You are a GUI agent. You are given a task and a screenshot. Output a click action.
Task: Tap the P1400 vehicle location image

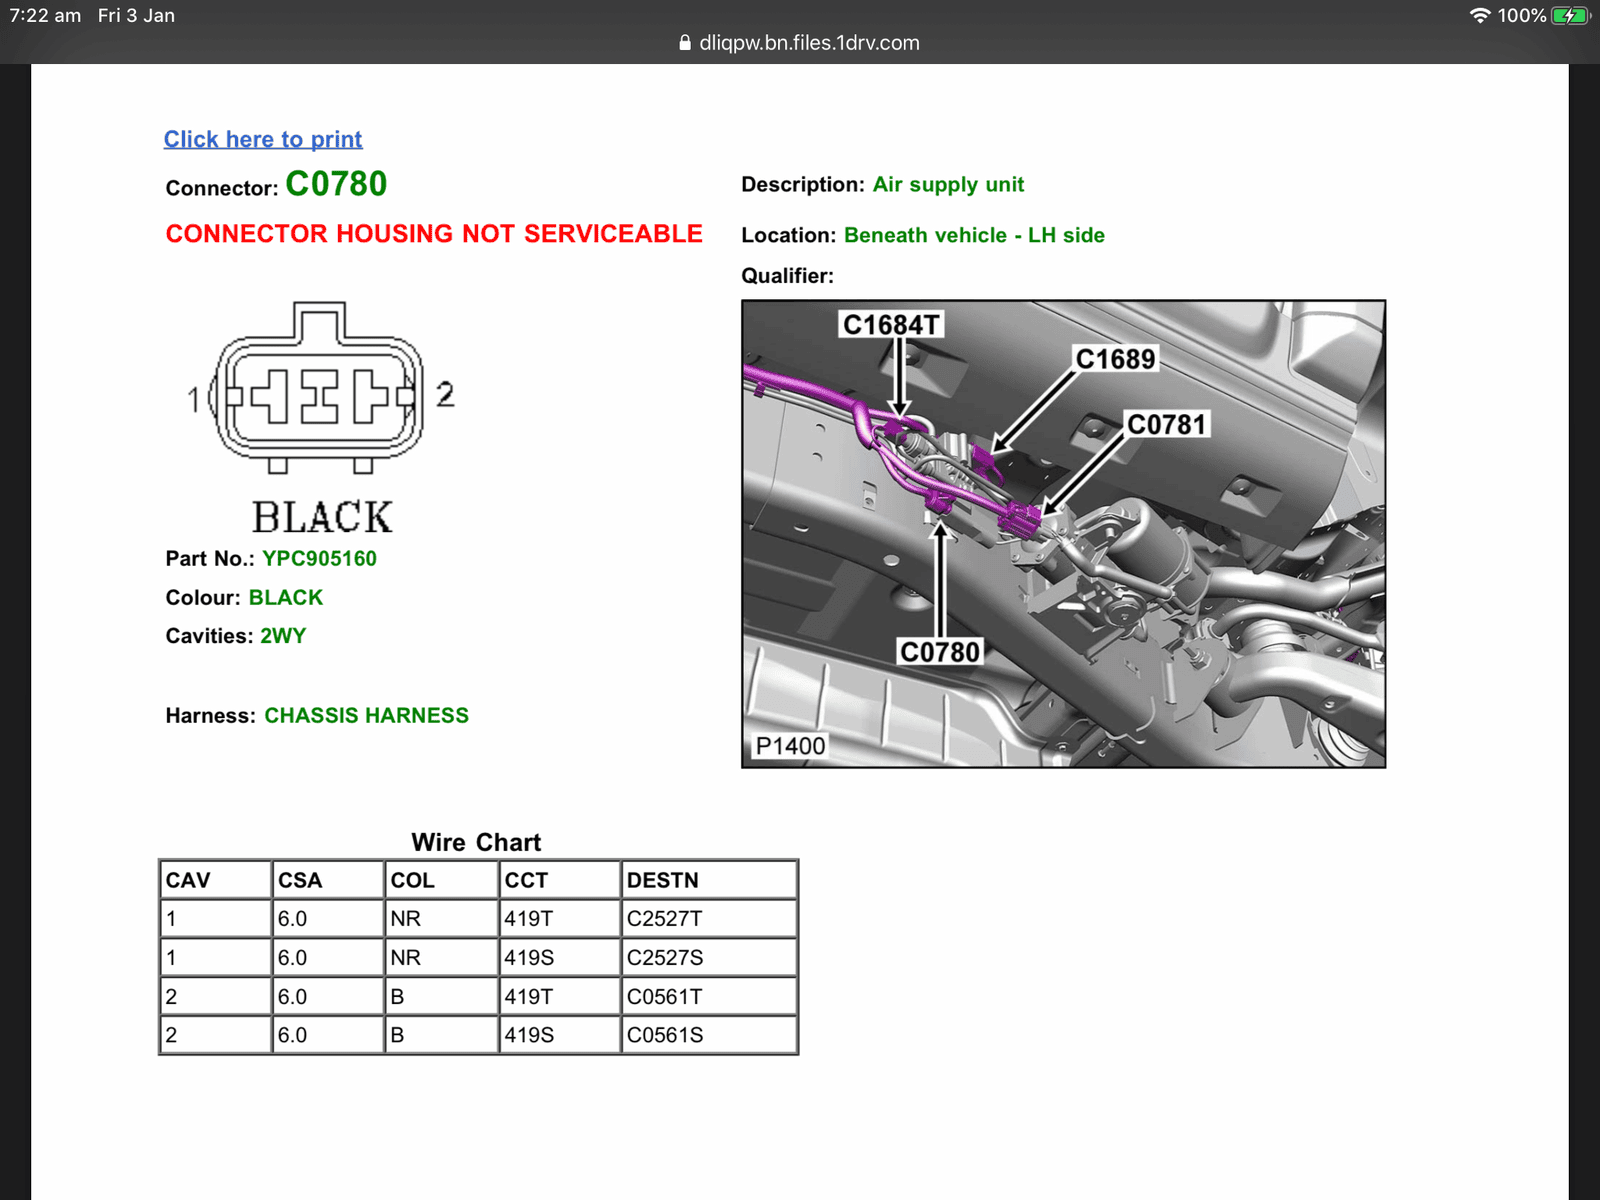(1063, 534)
